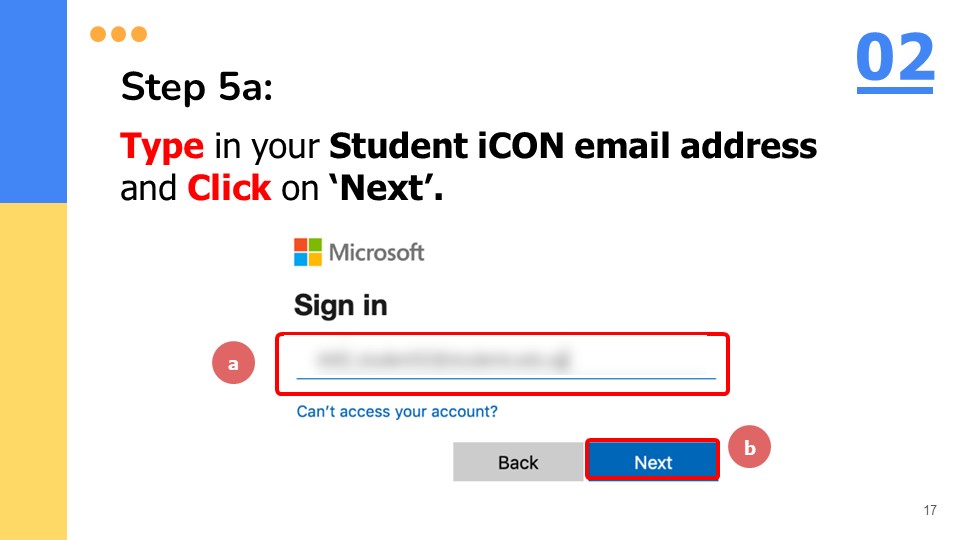Click the Next button
The width and height of the screenshot is (960, 540).
click(x=653, y=460)
